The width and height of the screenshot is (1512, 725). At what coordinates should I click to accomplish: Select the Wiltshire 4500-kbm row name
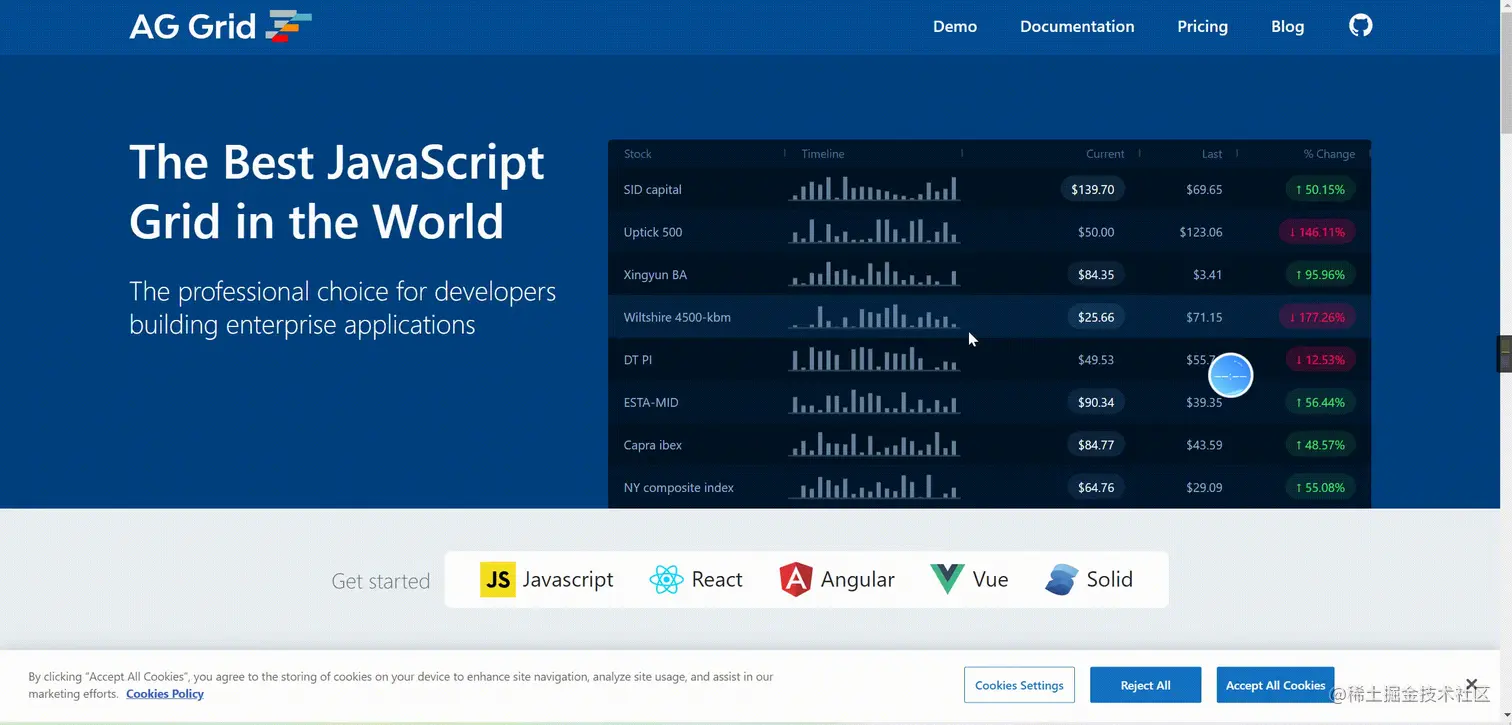click(x=677, y=317)
